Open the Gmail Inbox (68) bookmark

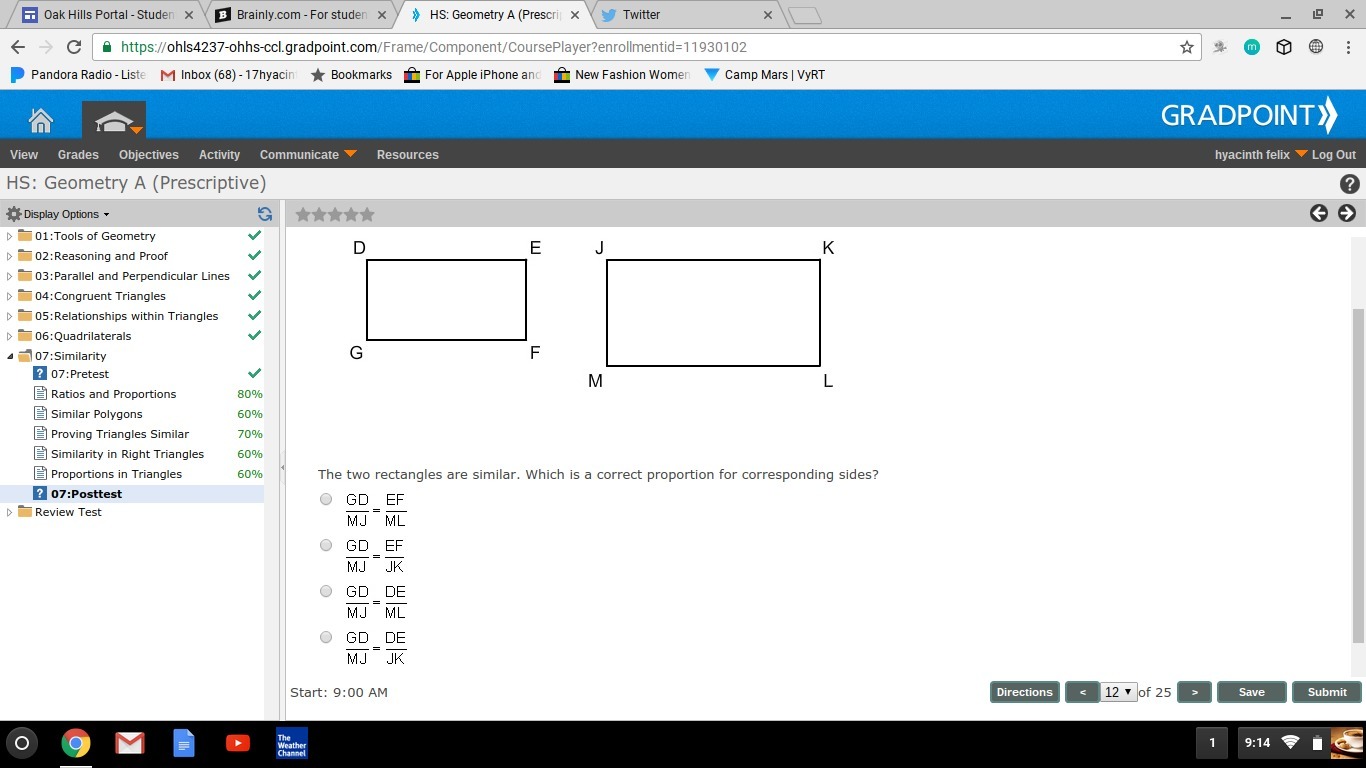pyautogui.click(x=229, y=75)
